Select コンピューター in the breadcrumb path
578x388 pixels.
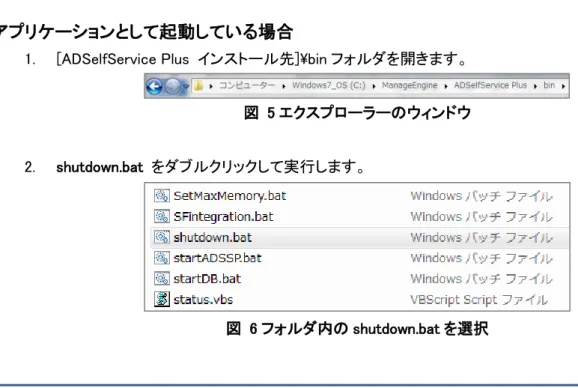coord(247,85)
